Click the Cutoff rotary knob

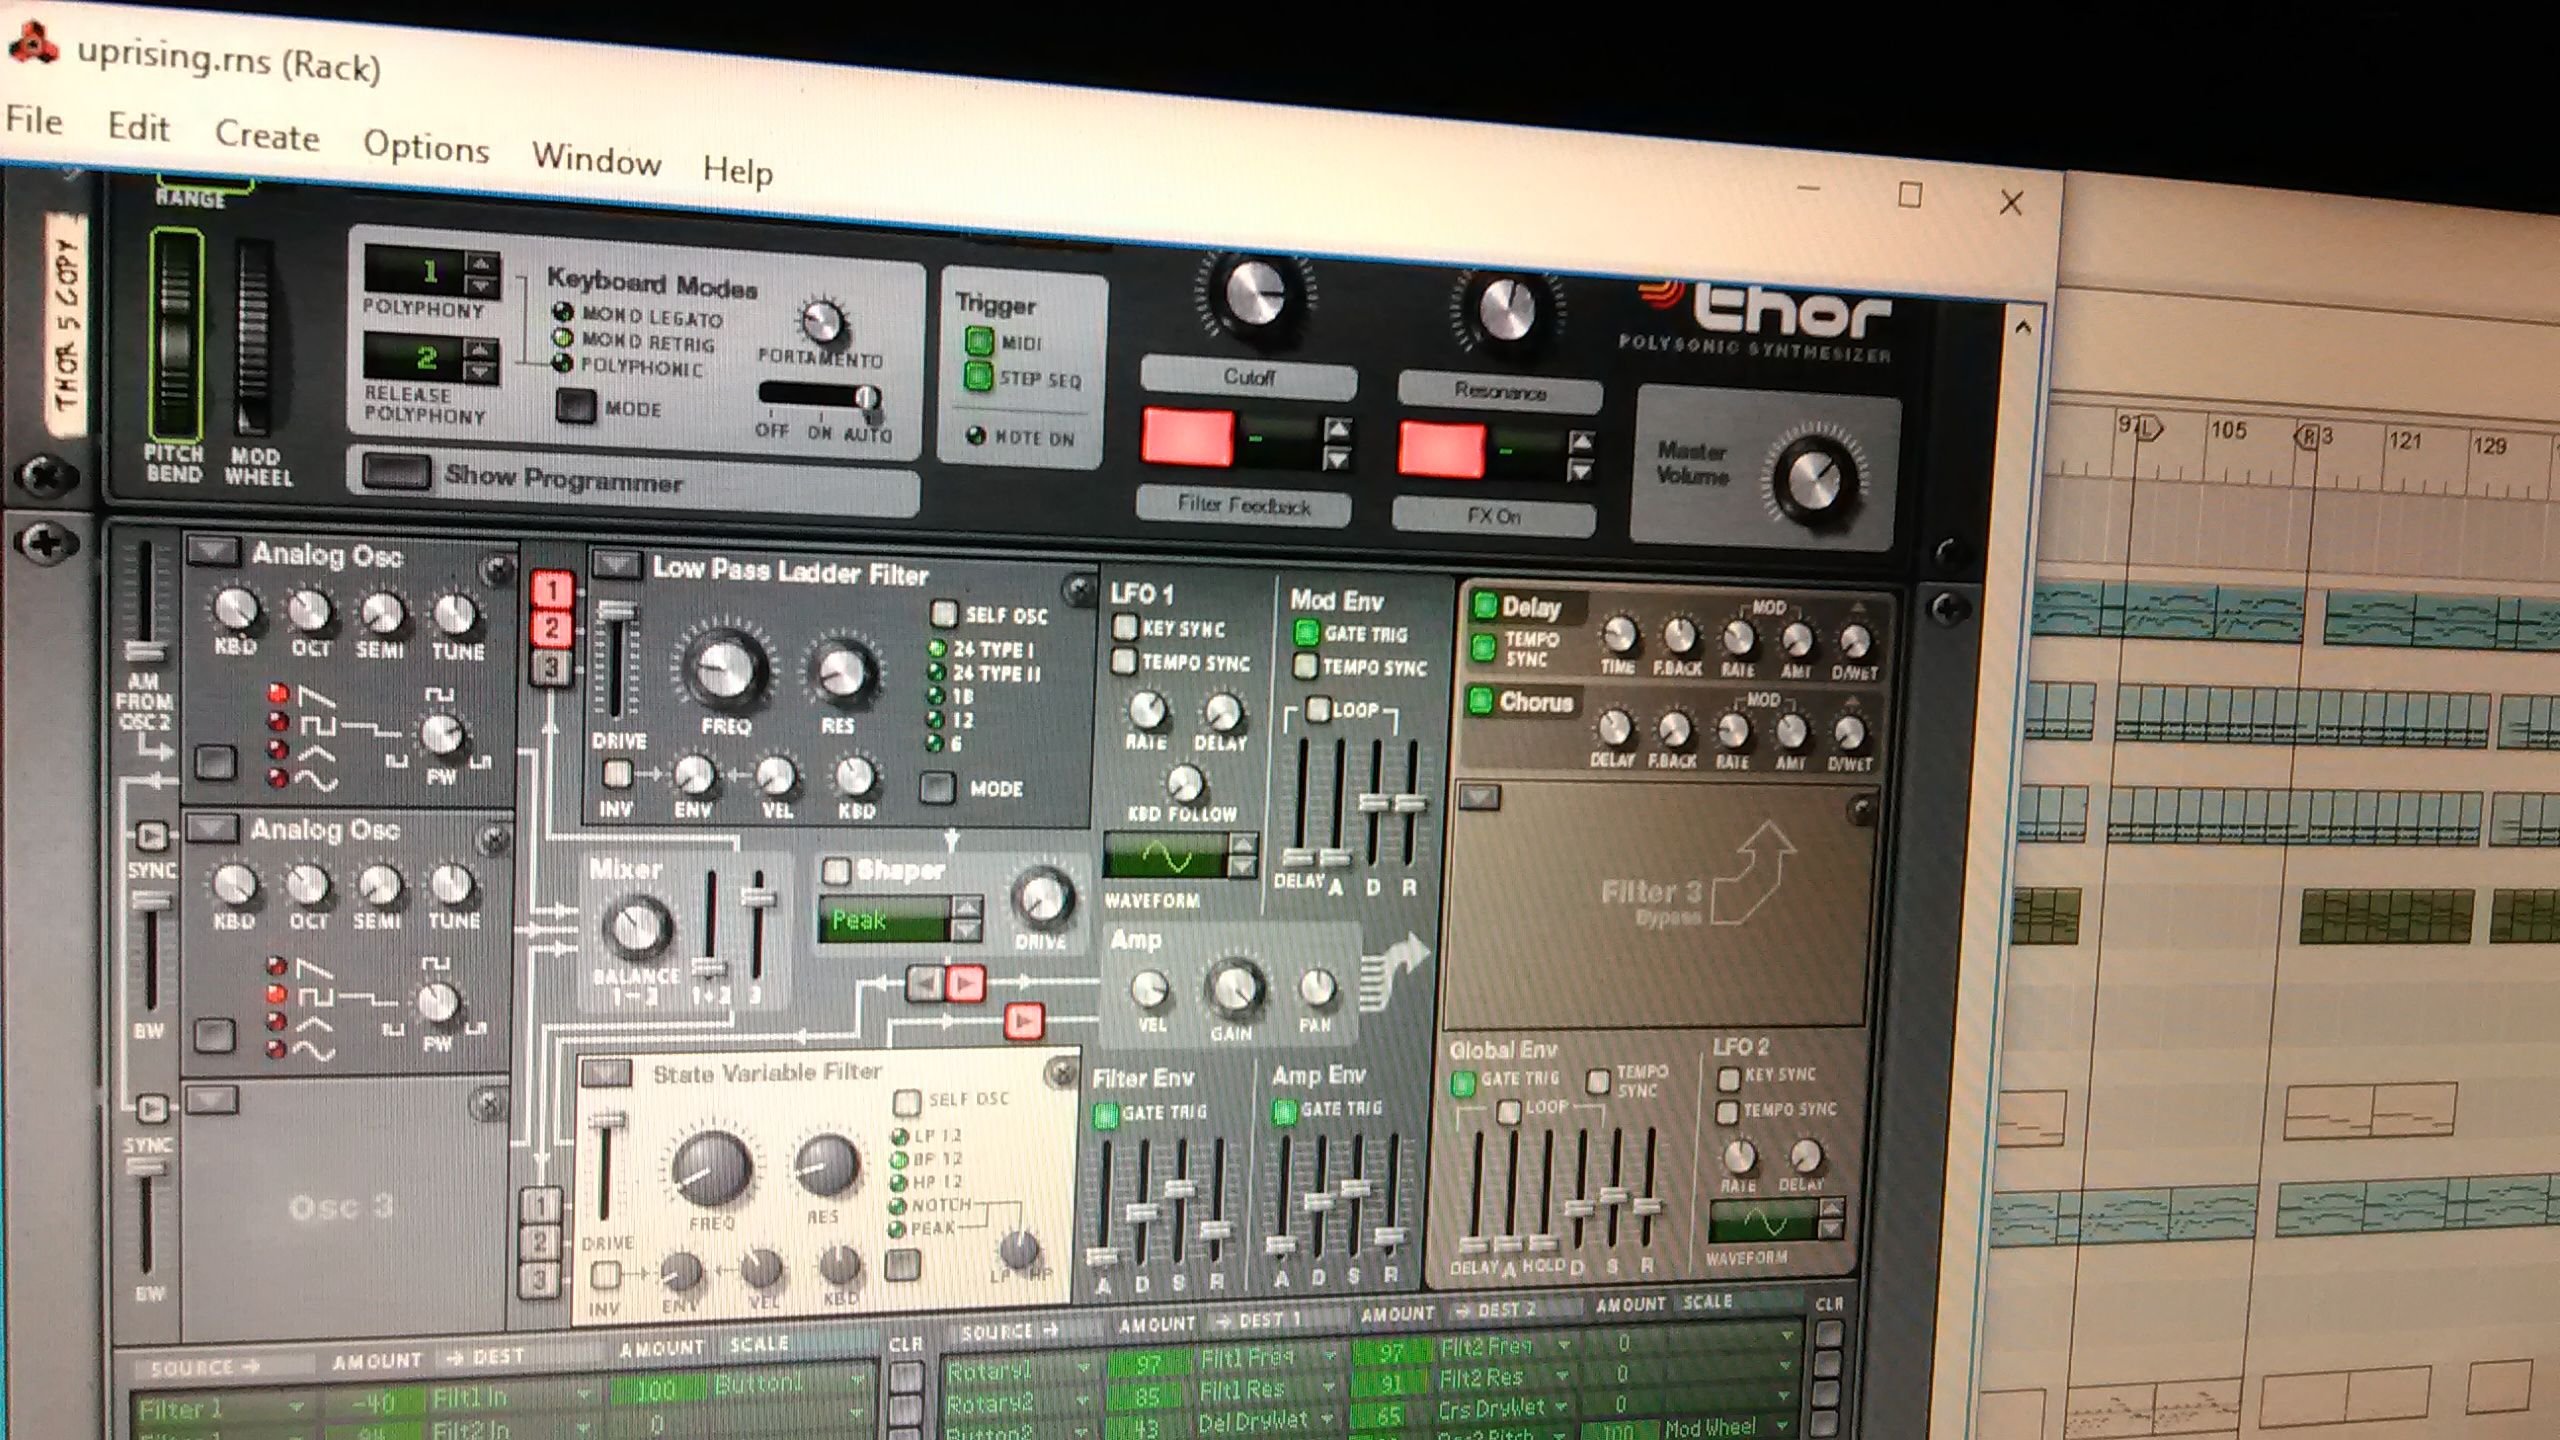click(1255, 292)
